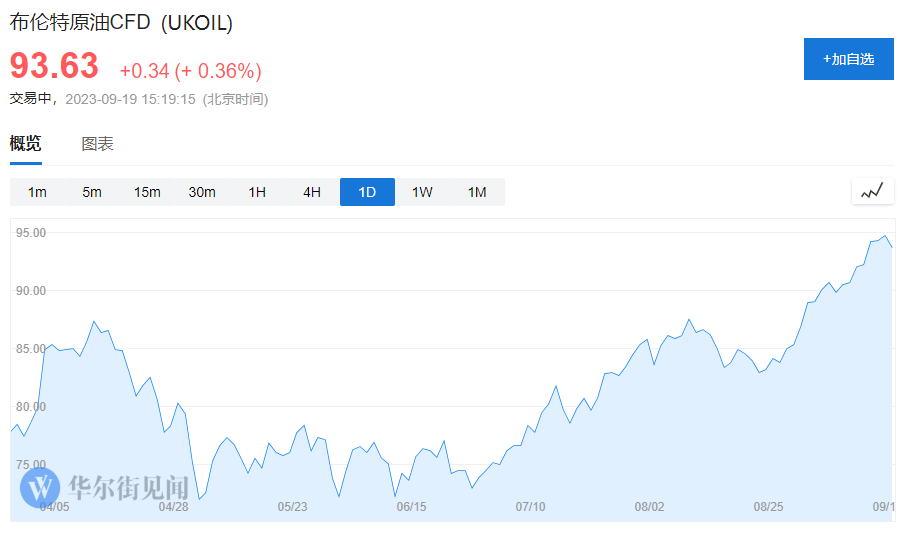Add UKOIL to watchlist with +加自选
The width and height of the screenshot is (901, 536).
[848, 59]
